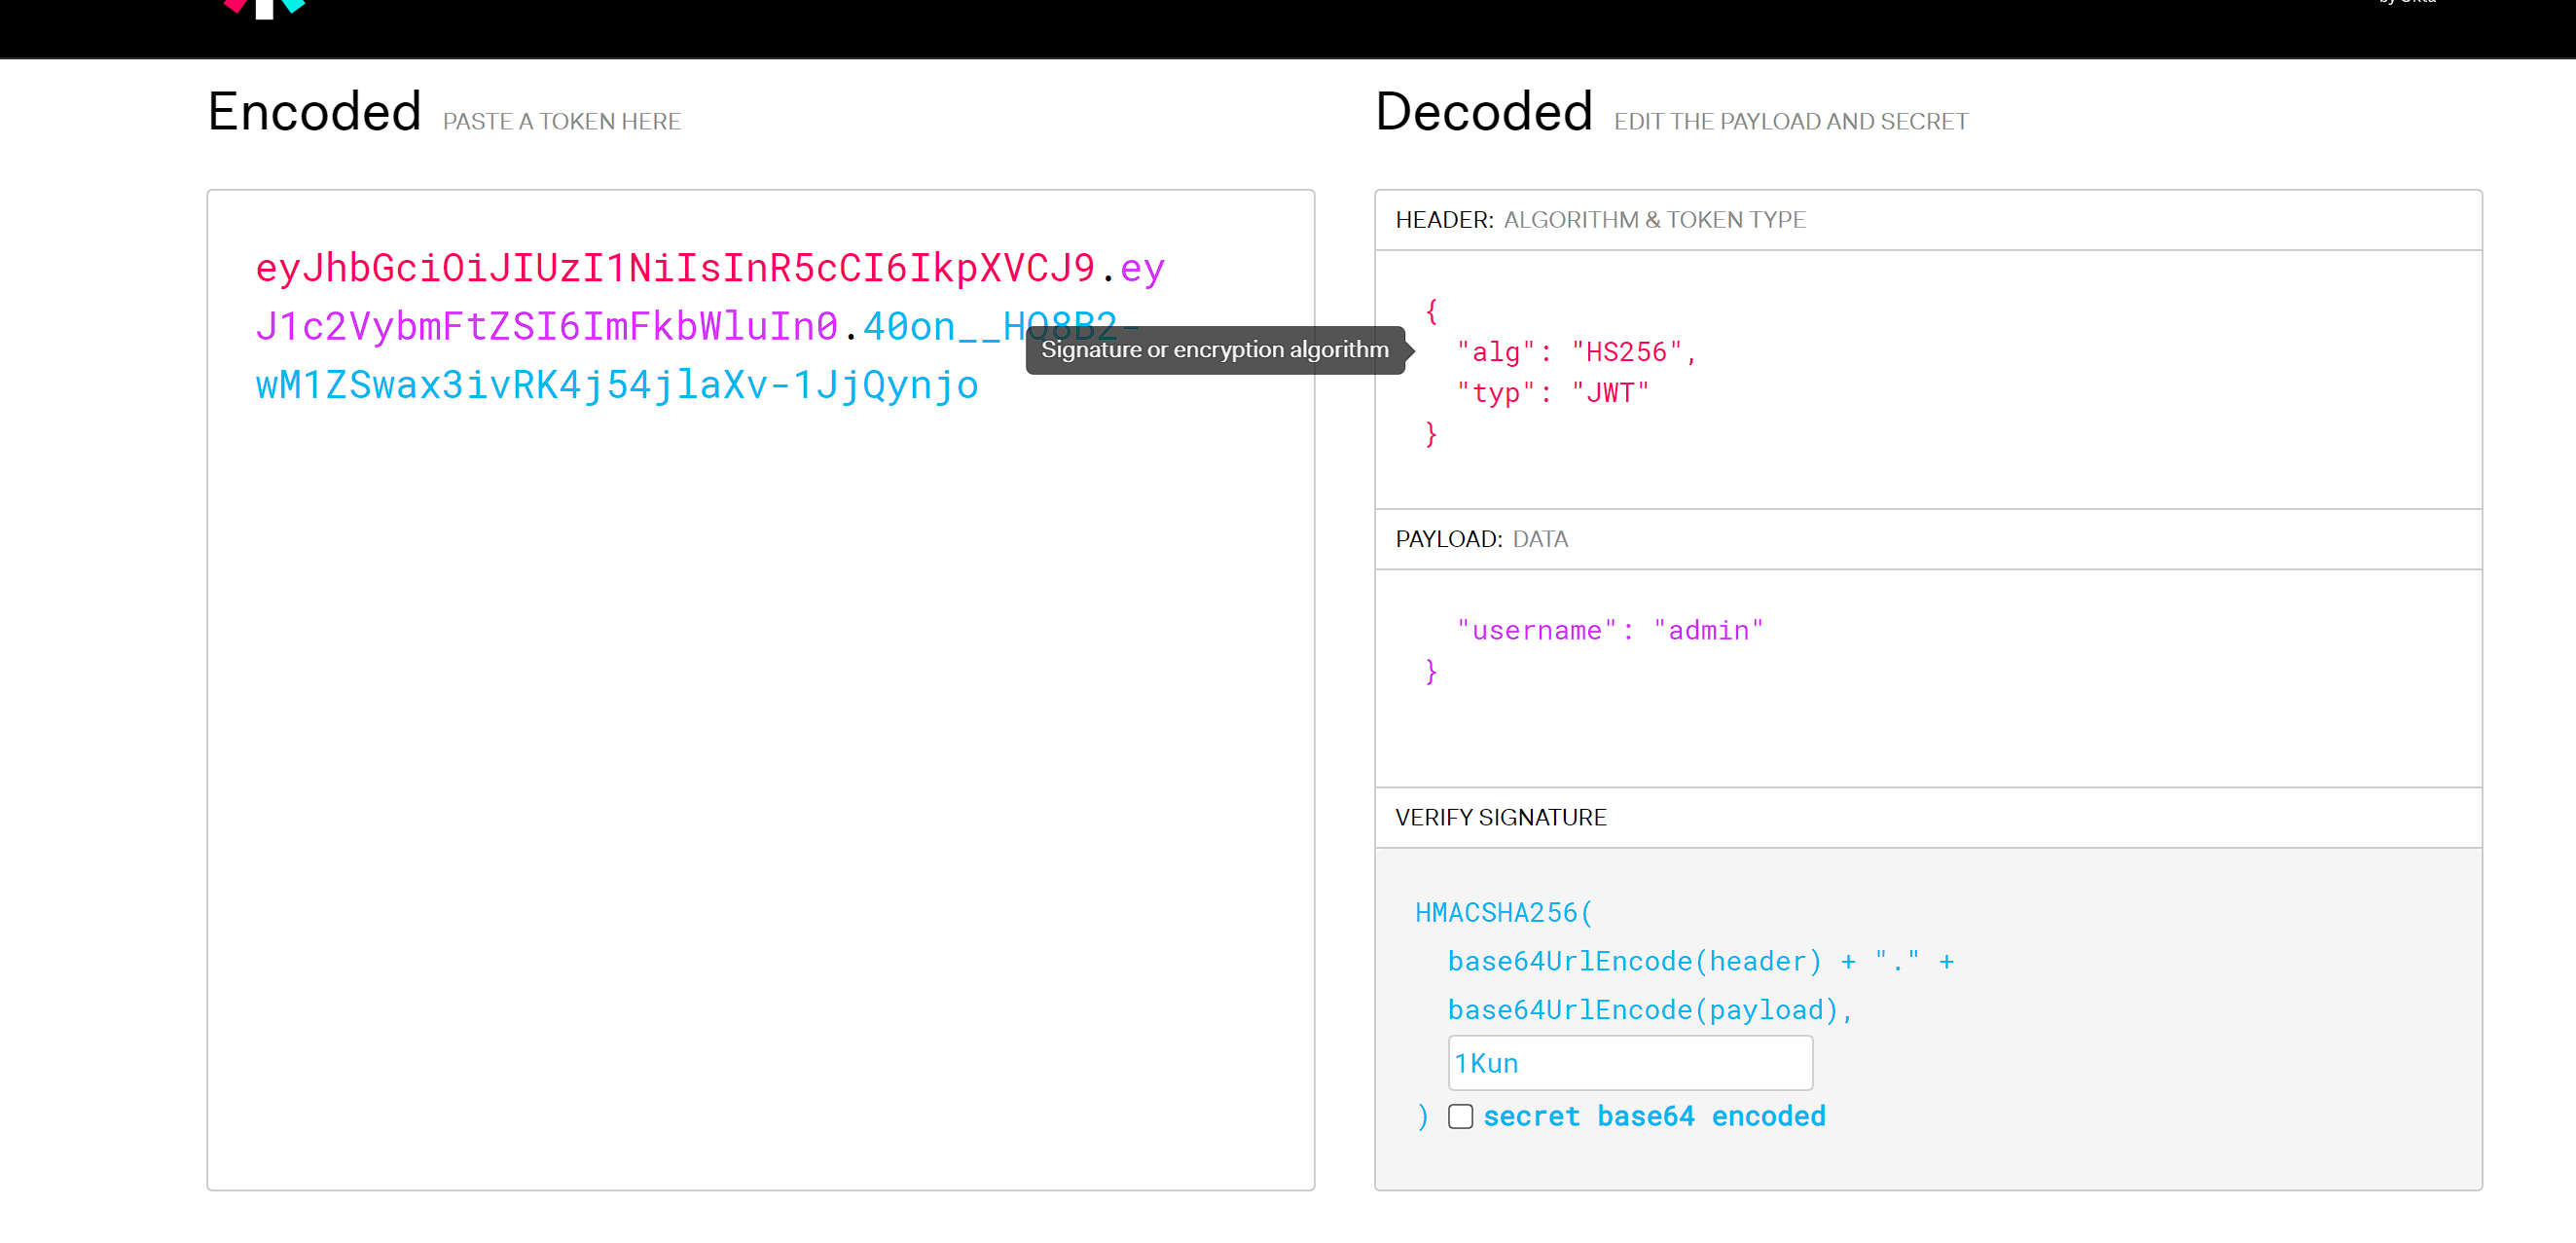Edit the secret key field containing 1Kun
Viewport: 2576px width, 1243px height.
(1629, 1062)
